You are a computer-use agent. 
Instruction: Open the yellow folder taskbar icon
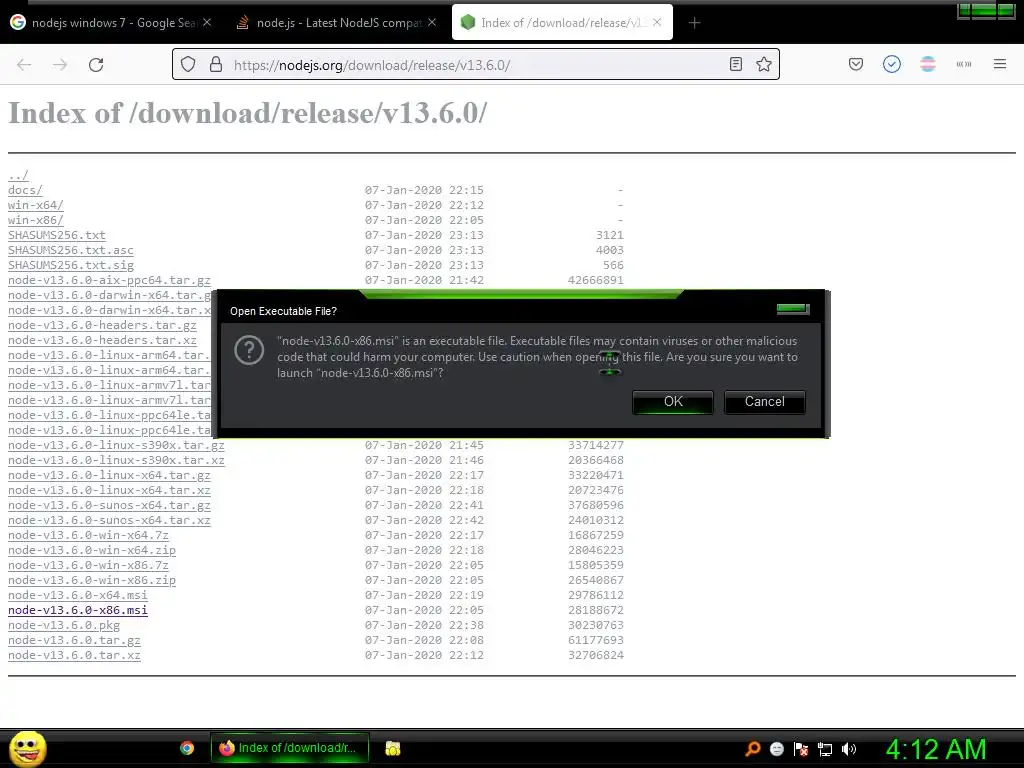tap(392, 748)
